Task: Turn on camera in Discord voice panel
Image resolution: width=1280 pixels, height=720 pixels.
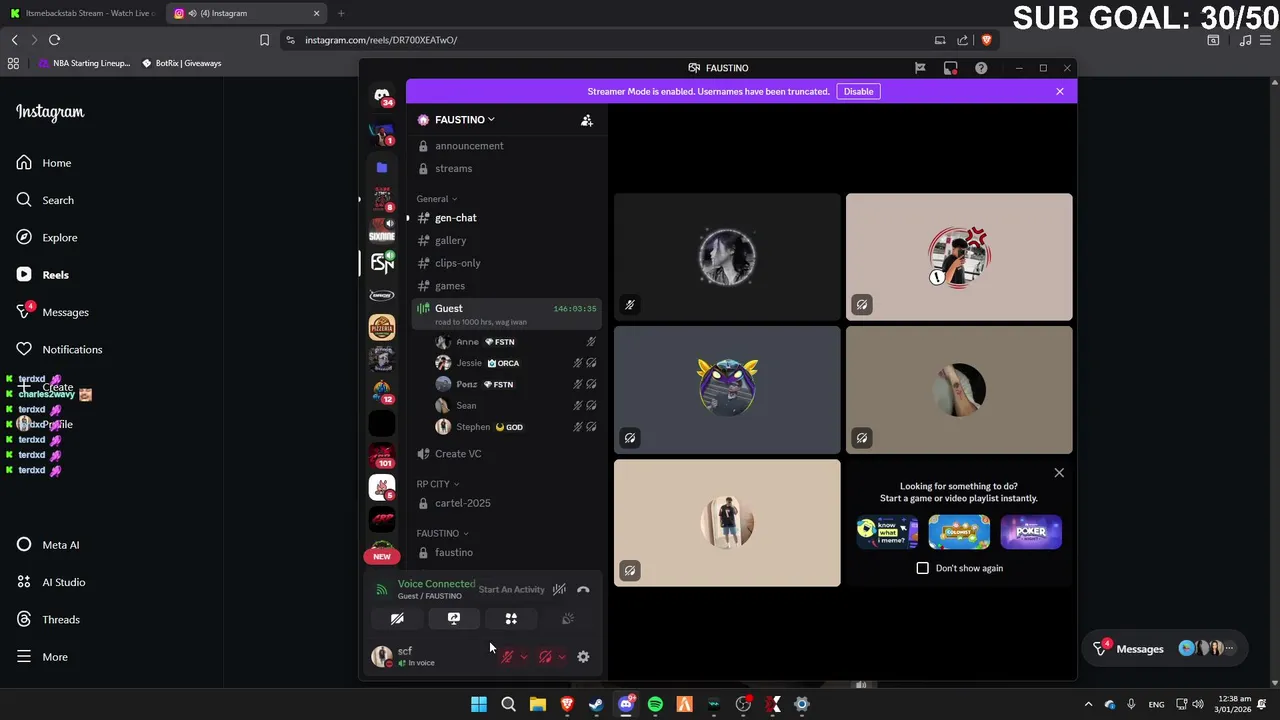Action: pos(397,619)
